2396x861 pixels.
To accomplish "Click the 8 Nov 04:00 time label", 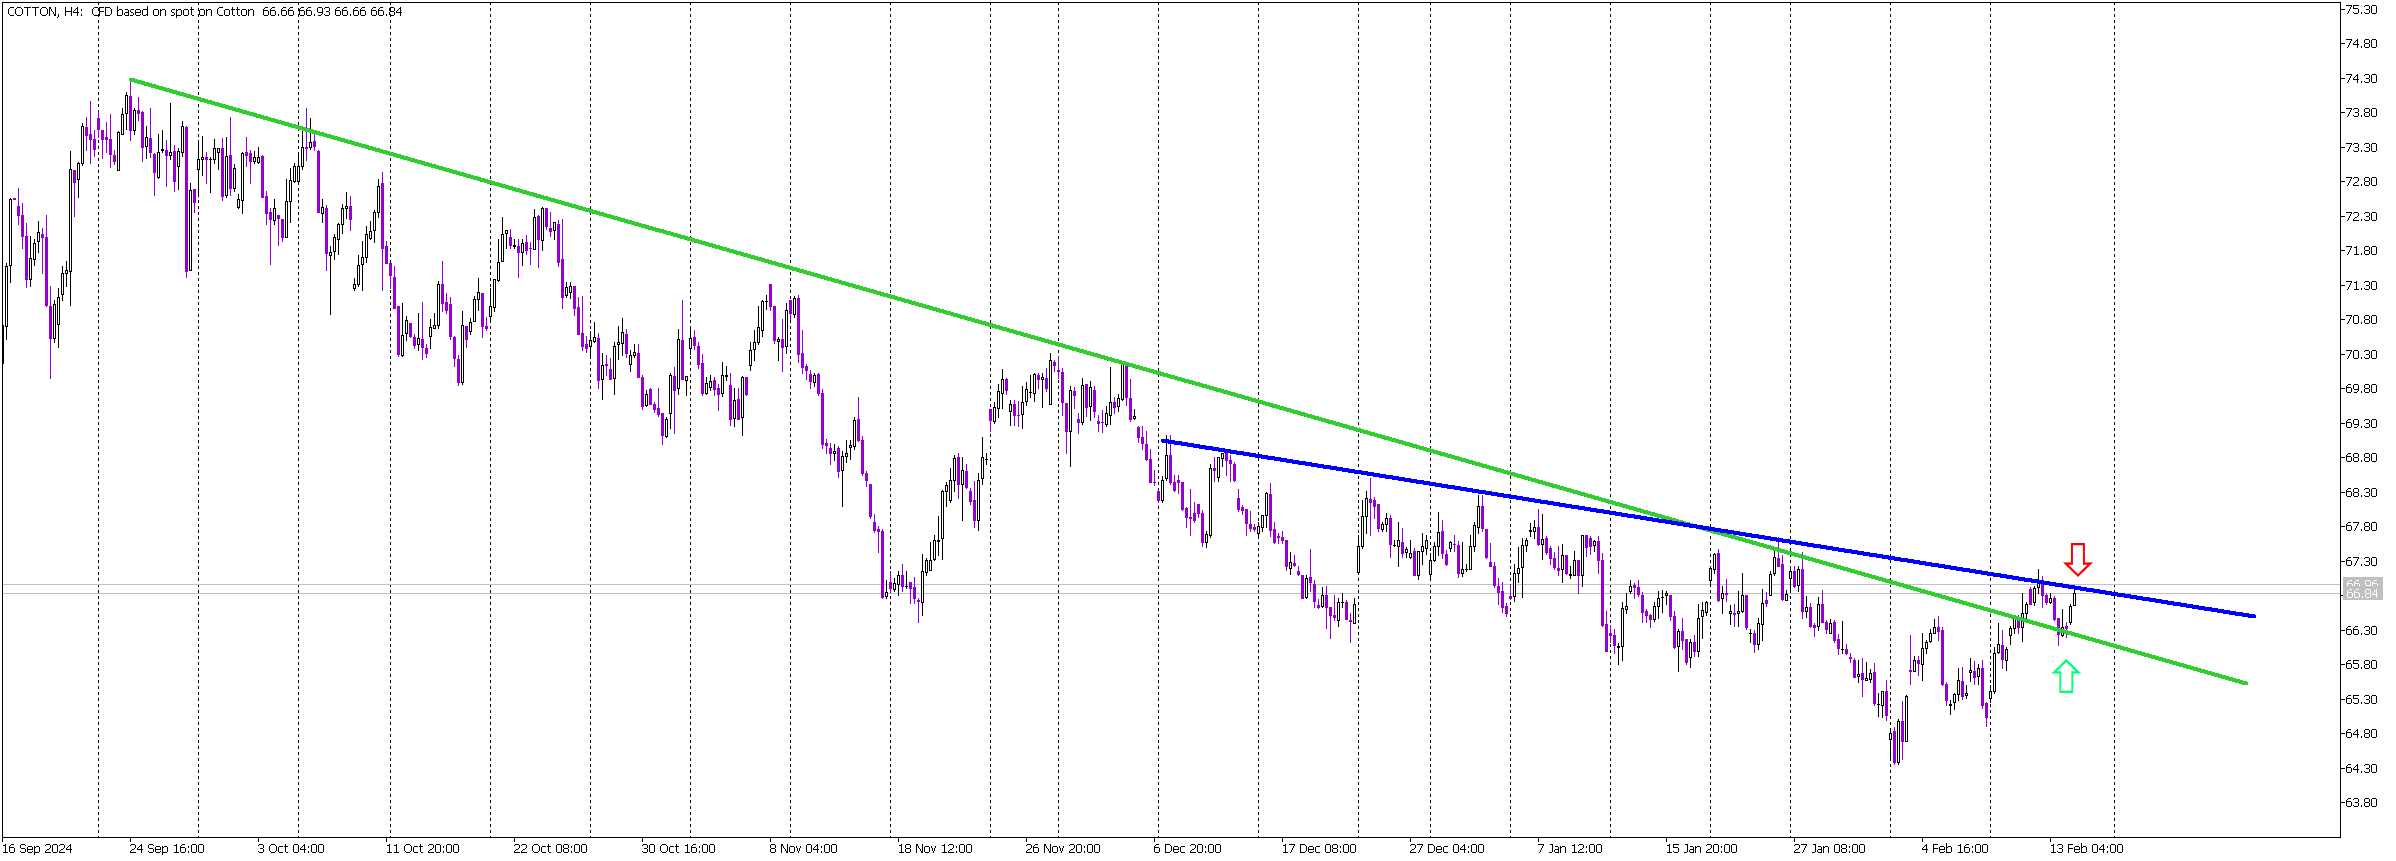I will pos(804,849).
